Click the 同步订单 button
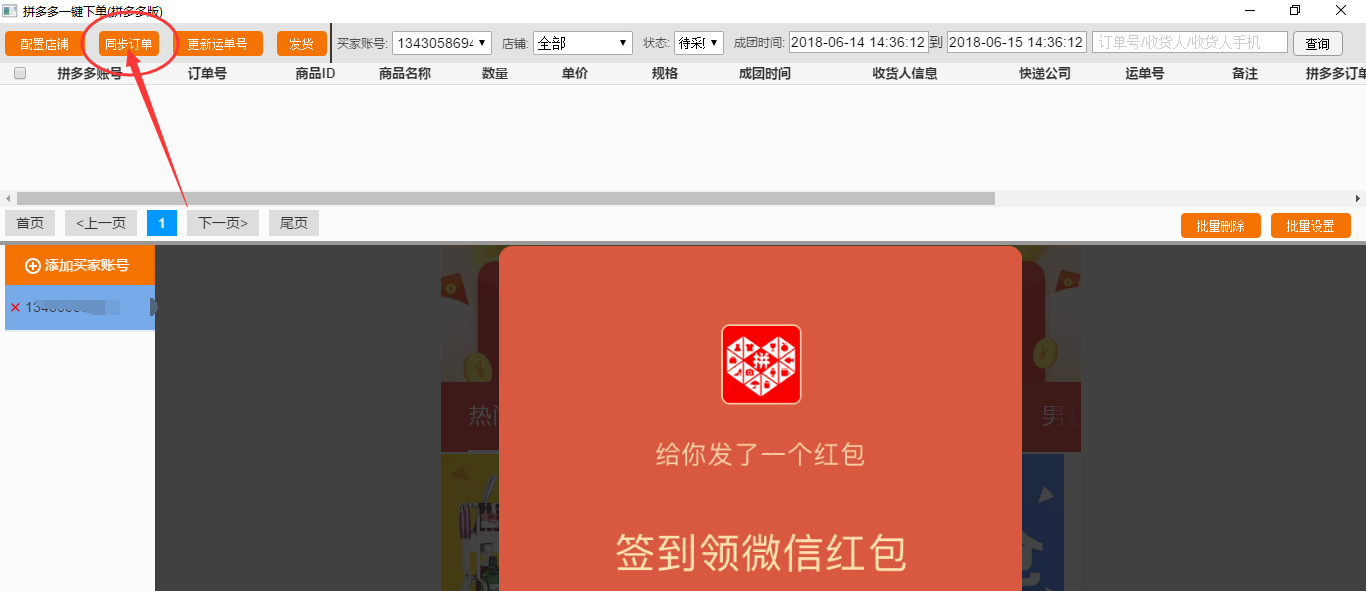 (129, 44)
